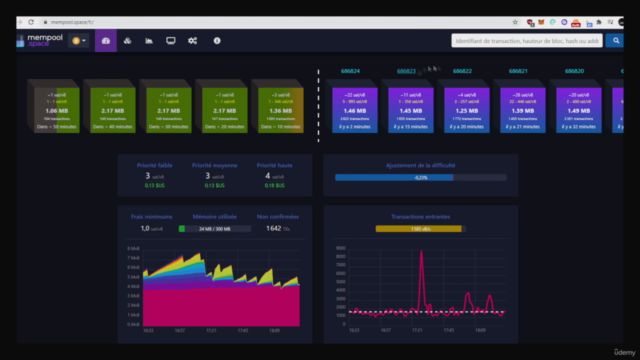Open the Blocks cubes icon page
The height and width of the screenshot is (360, 640).
(x=127, y=41)
